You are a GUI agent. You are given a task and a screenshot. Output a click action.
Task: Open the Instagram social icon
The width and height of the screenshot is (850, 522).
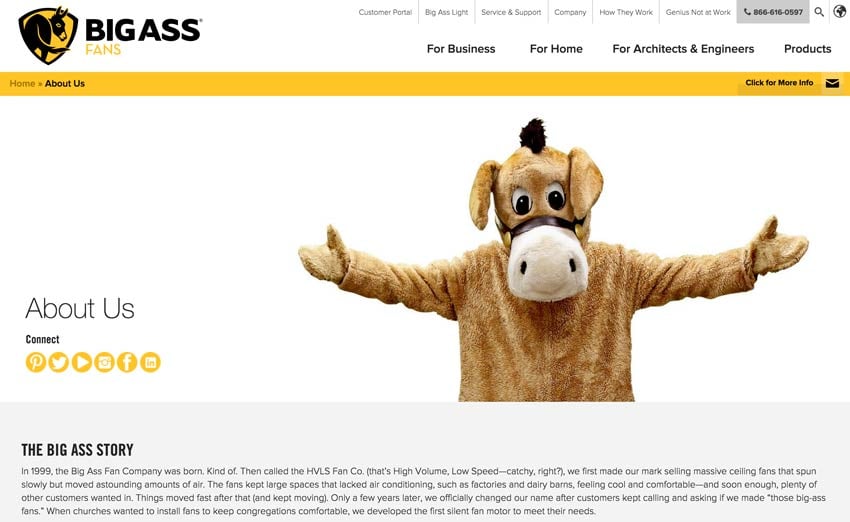pyautogui.click(x=105, y=362)
